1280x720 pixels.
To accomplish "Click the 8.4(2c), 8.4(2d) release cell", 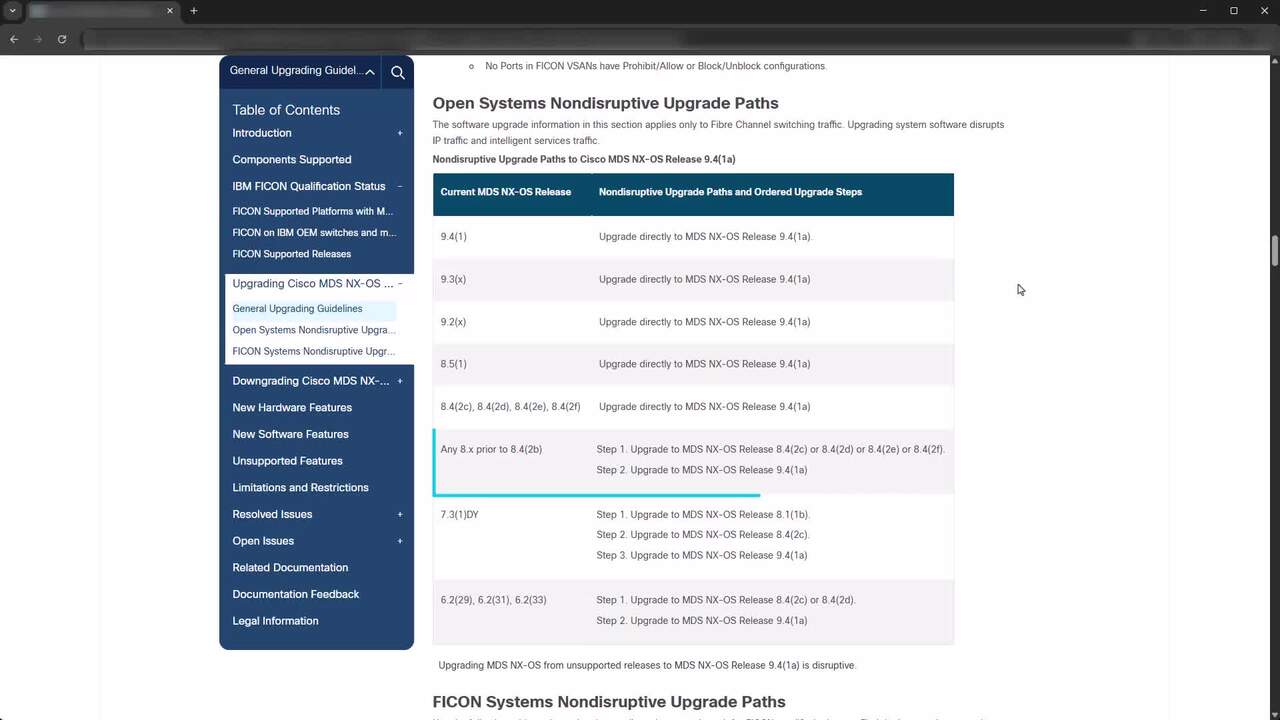I will coord(510,407).
